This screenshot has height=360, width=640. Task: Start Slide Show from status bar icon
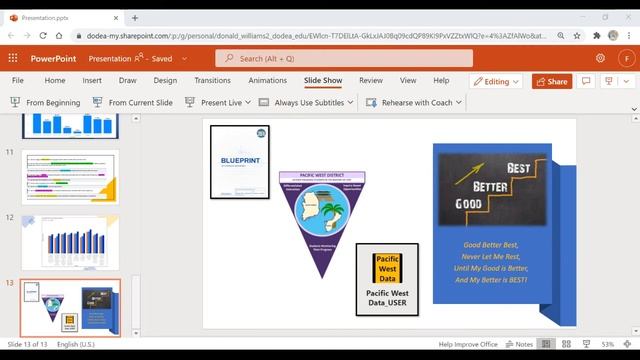(586, 344)
